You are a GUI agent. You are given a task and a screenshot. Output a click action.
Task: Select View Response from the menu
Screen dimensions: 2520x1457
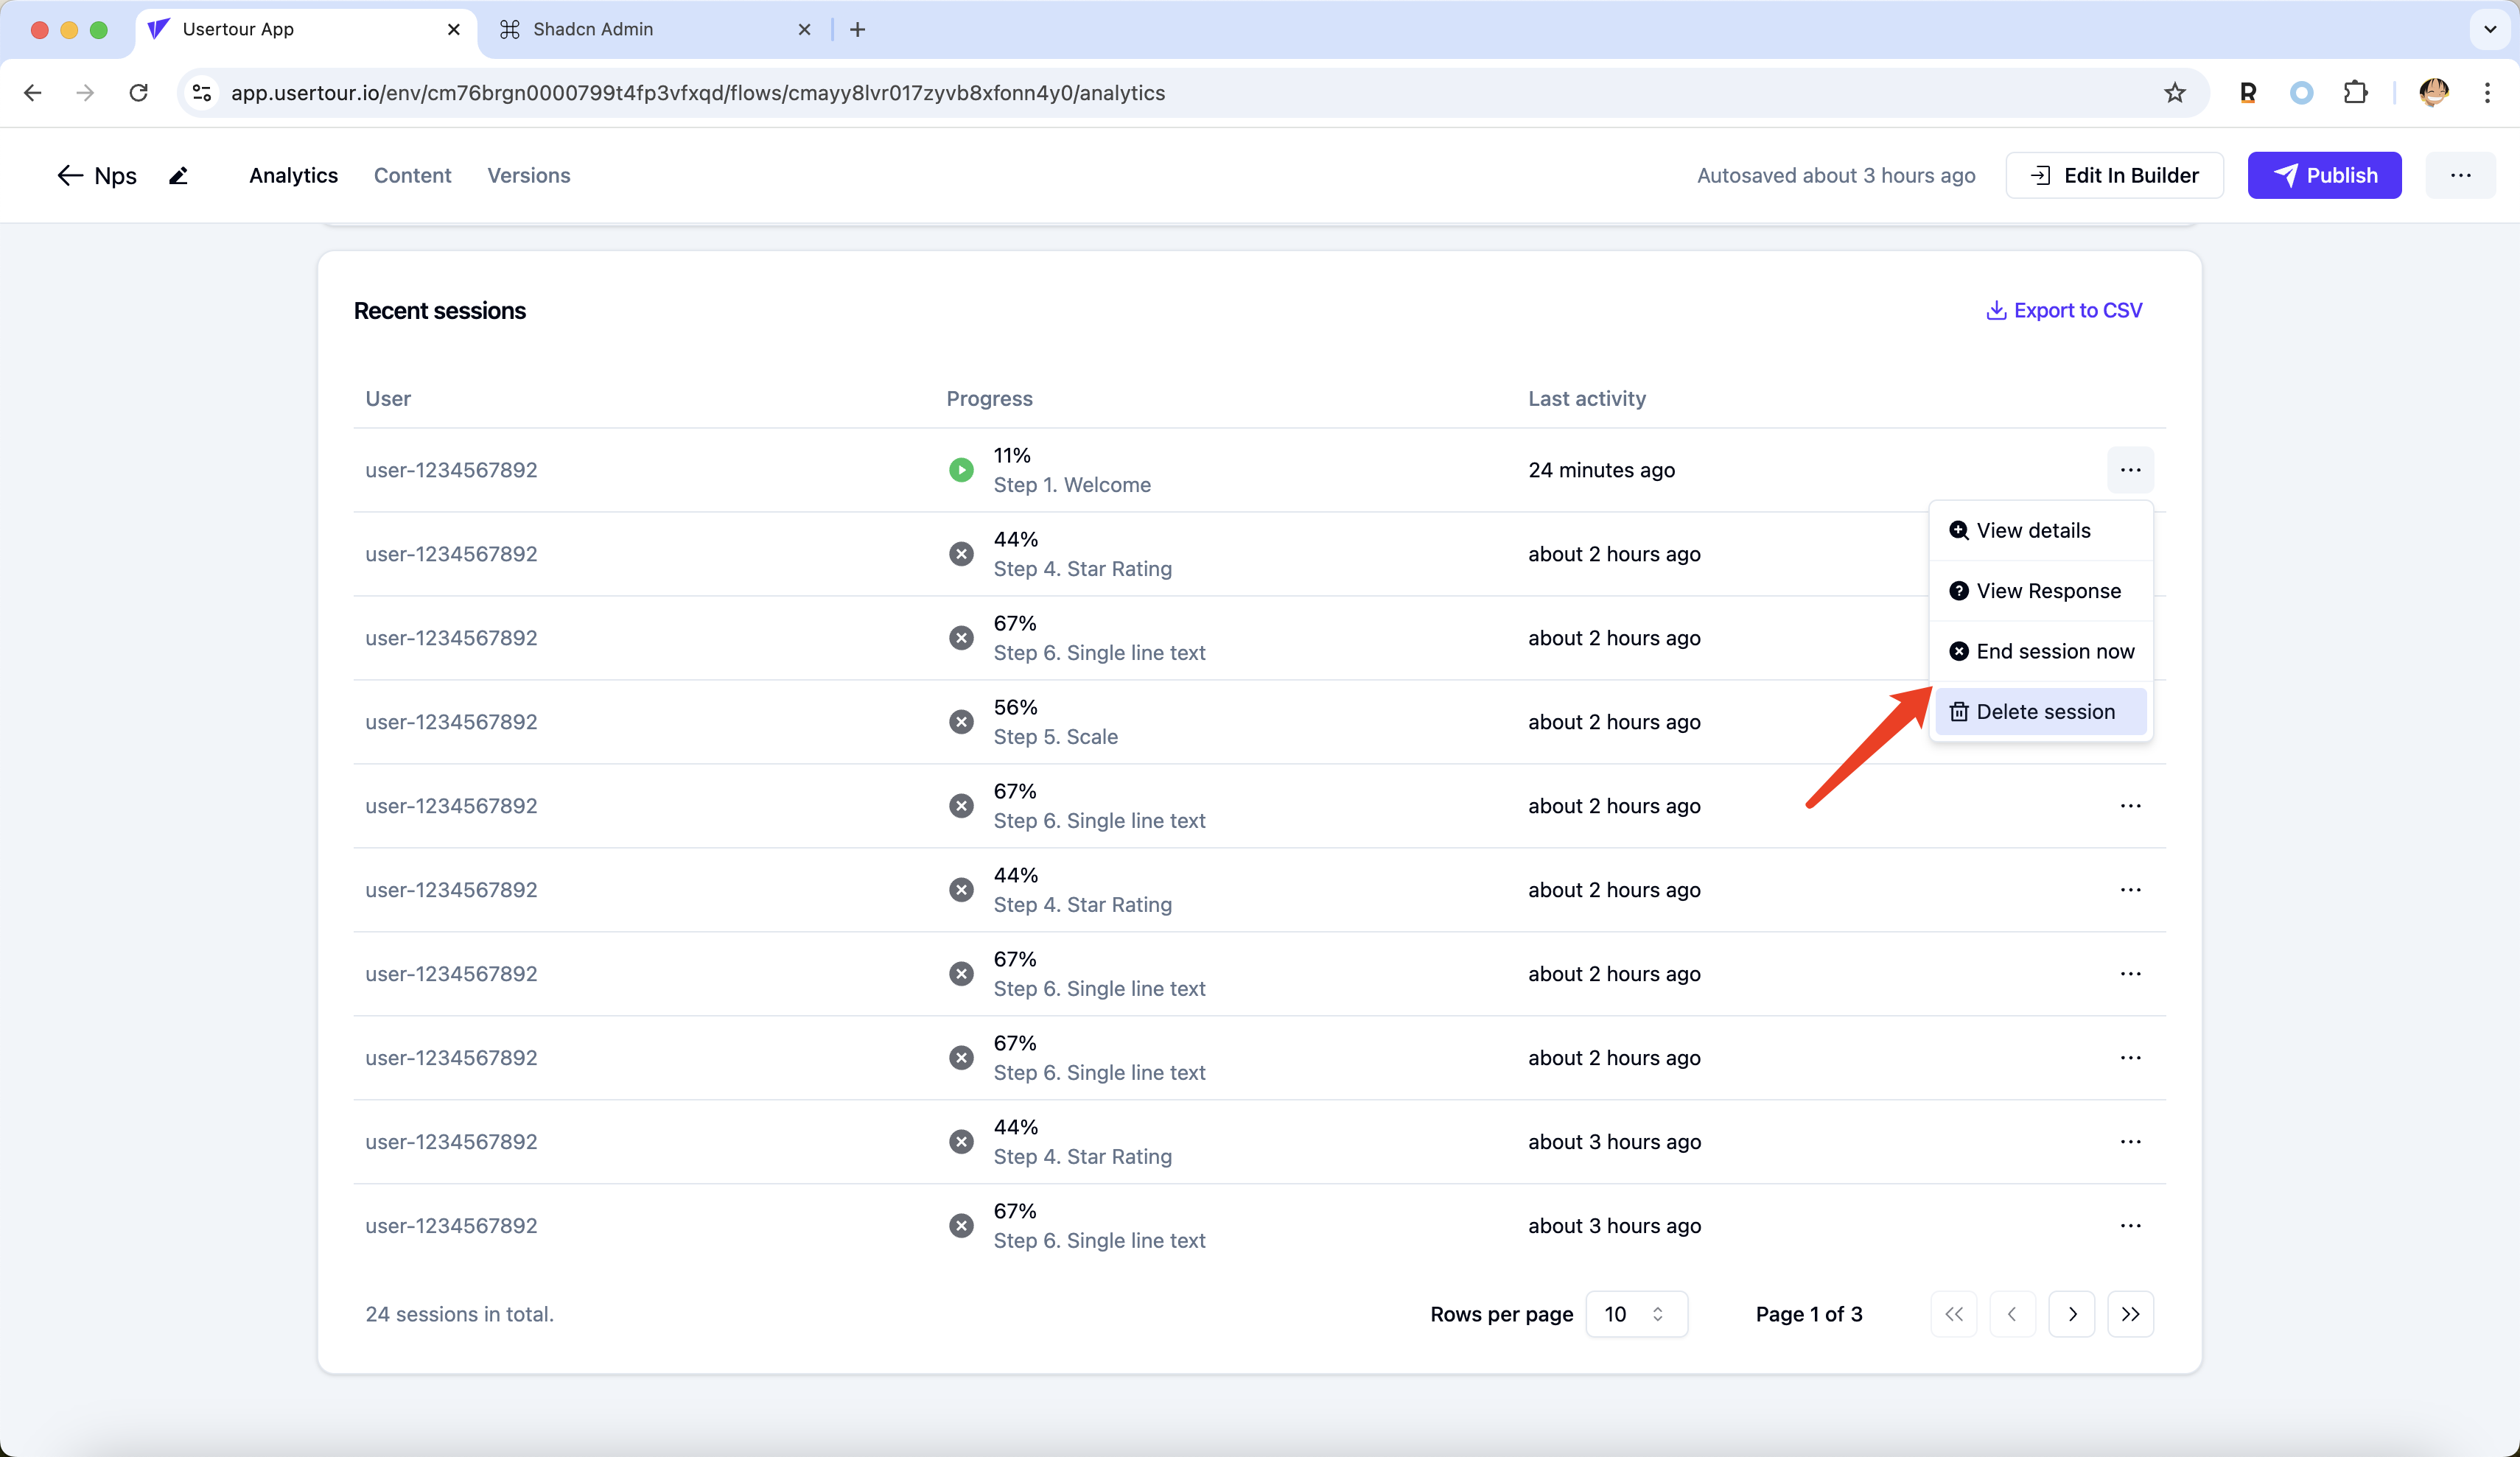tap(2040, 591)
